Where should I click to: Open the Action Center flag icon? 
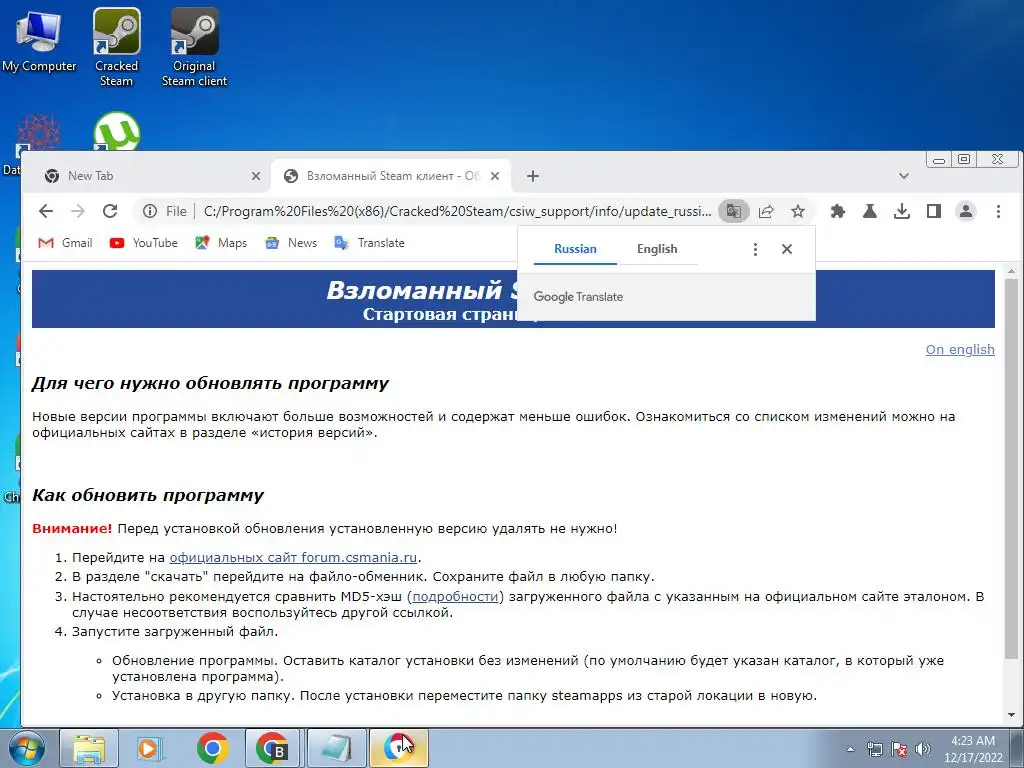899,749
